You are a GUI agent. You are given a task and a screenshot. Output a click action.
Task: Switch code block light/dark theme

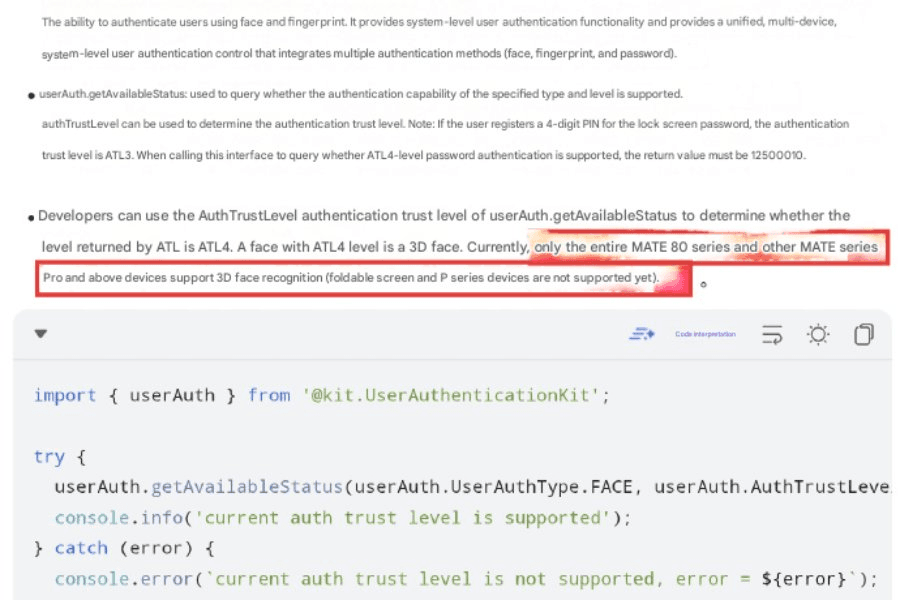818,334
